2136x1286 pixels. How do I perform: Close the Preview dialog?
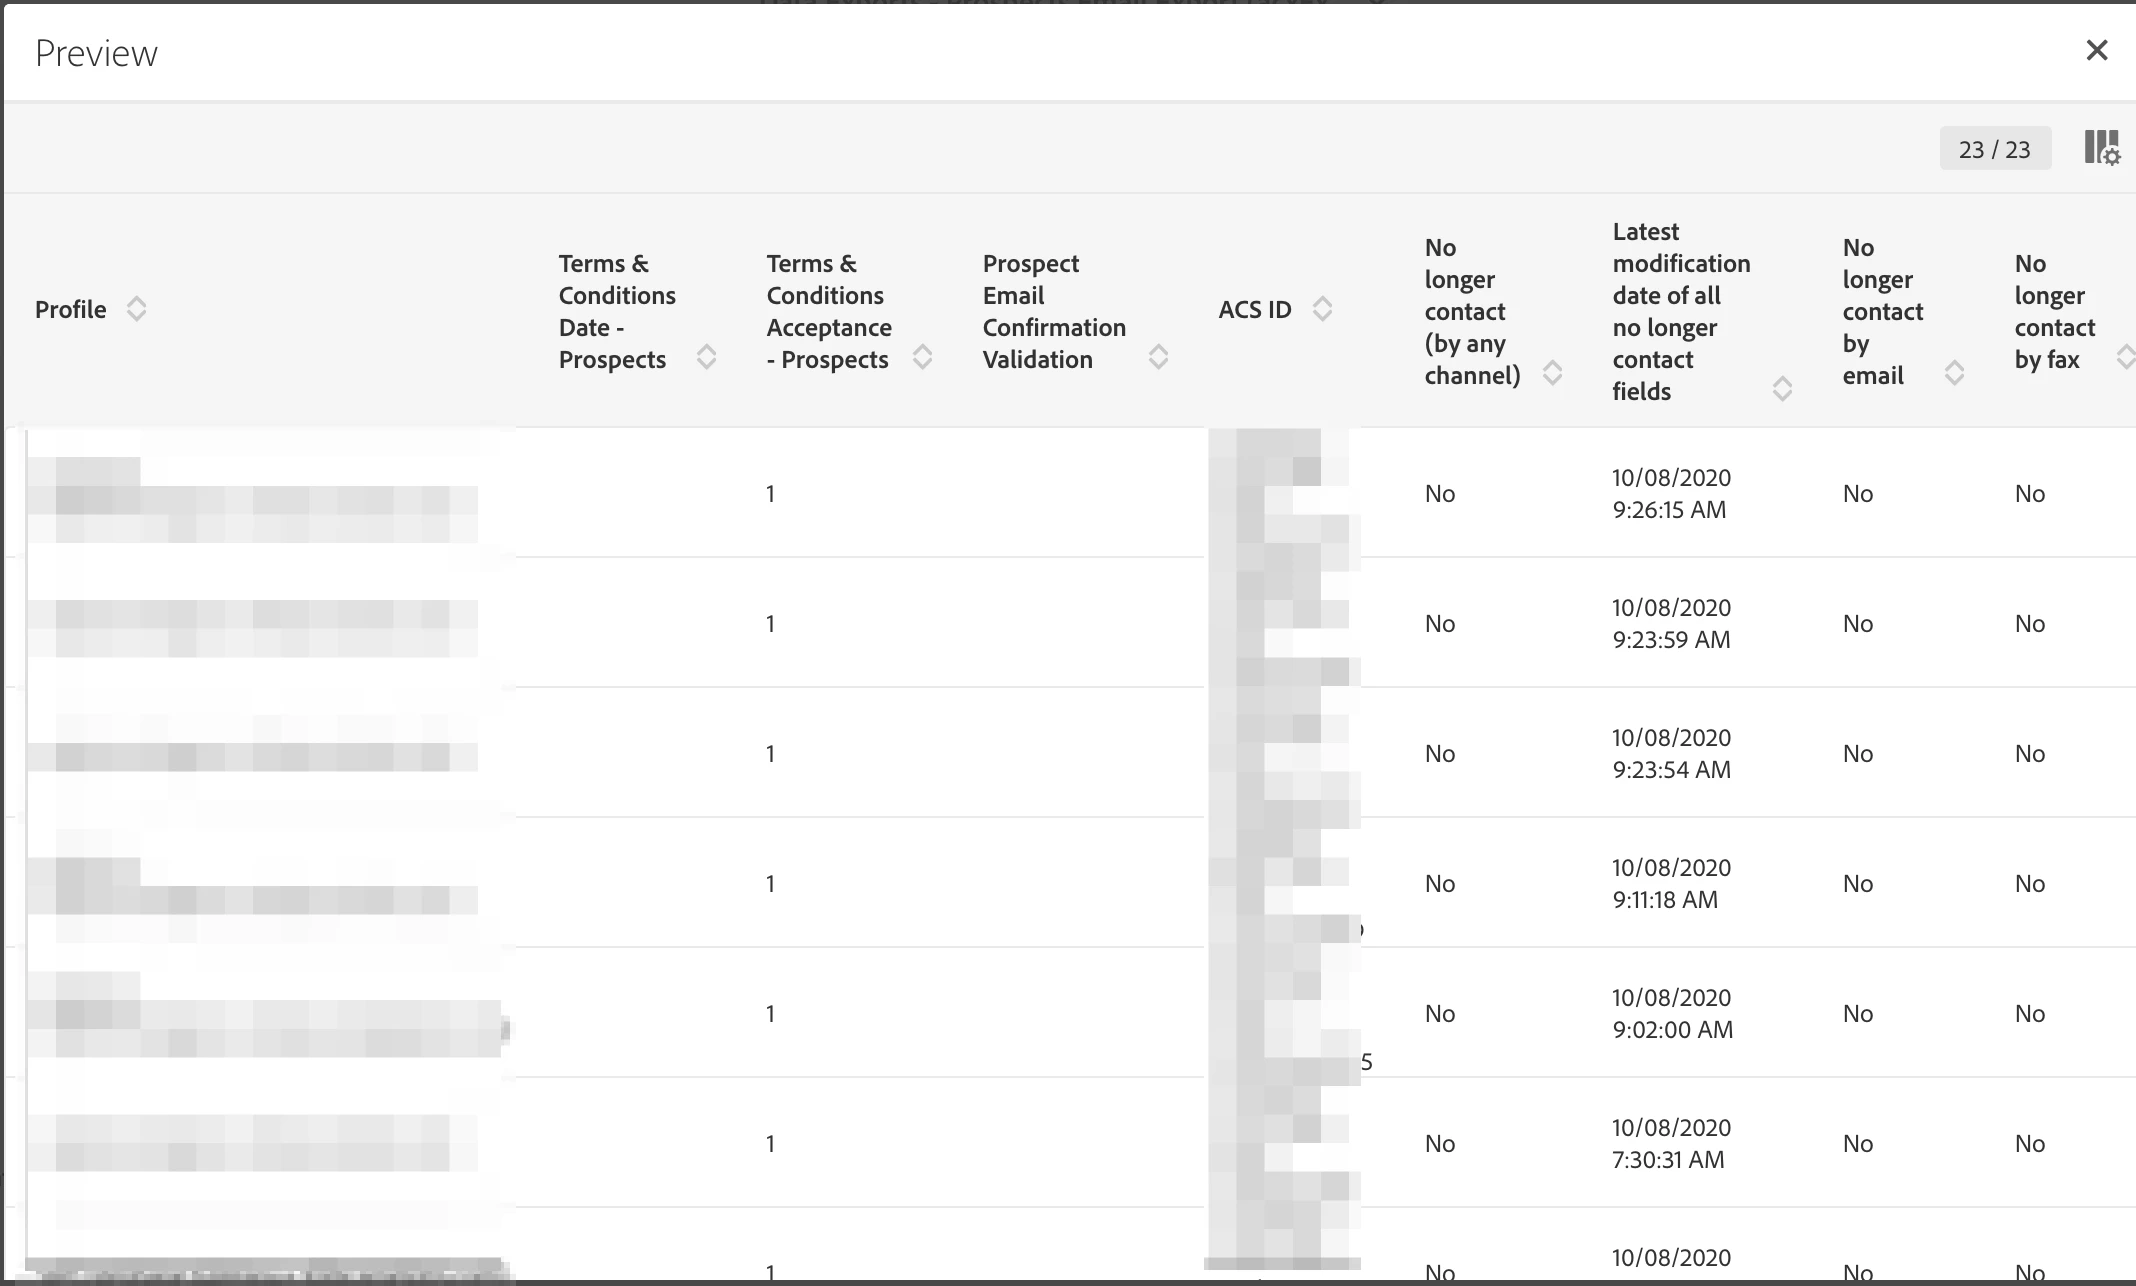tap(2097, 50)
